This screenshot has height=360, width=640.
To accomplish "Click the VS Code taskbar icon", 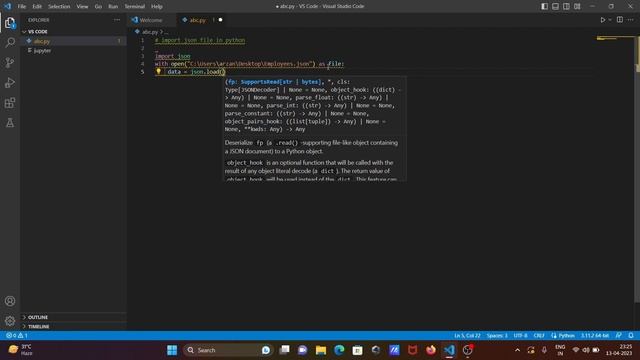I will pos(449,350).
